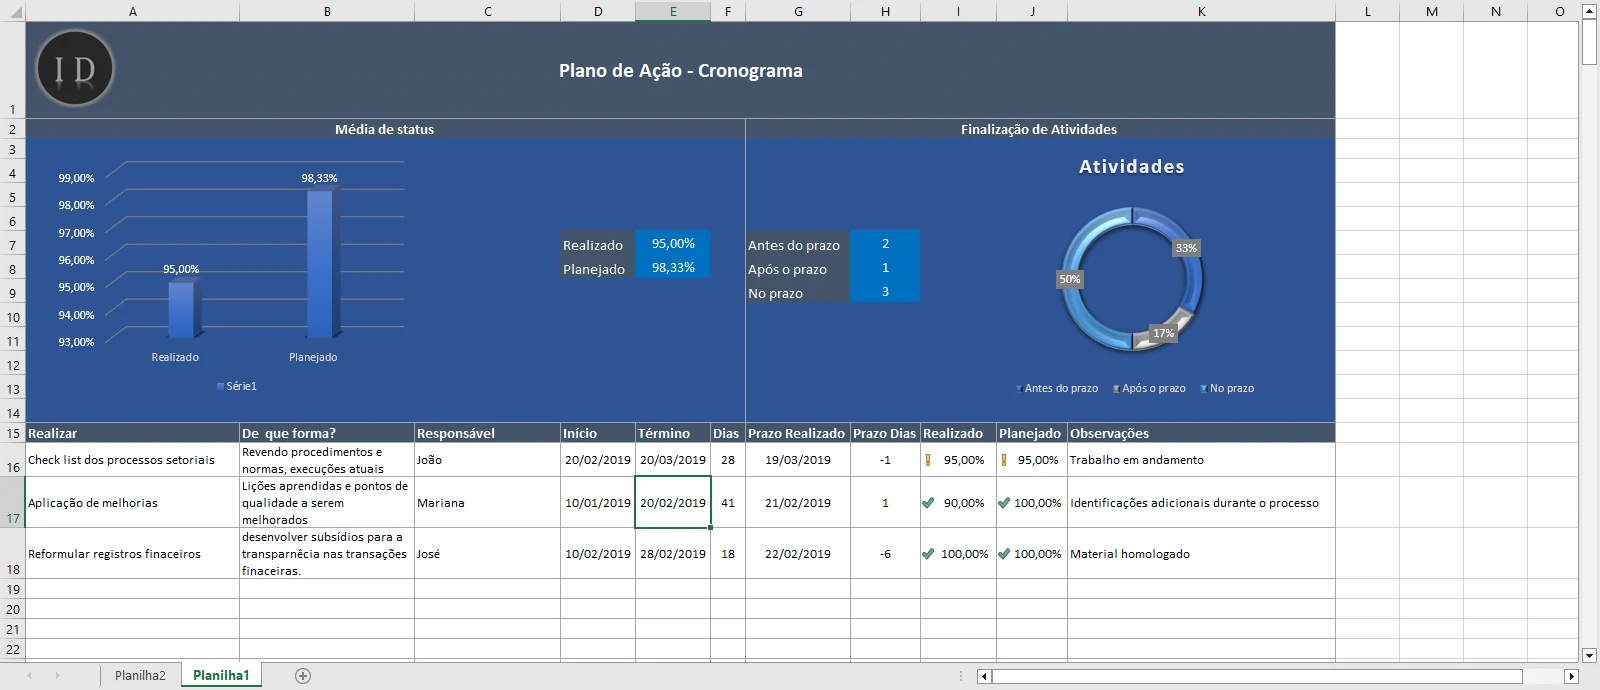Click the horizontal scrollbar right arrow
This screenshot has width=1600, height=690.
click(x=1570, y=677)
